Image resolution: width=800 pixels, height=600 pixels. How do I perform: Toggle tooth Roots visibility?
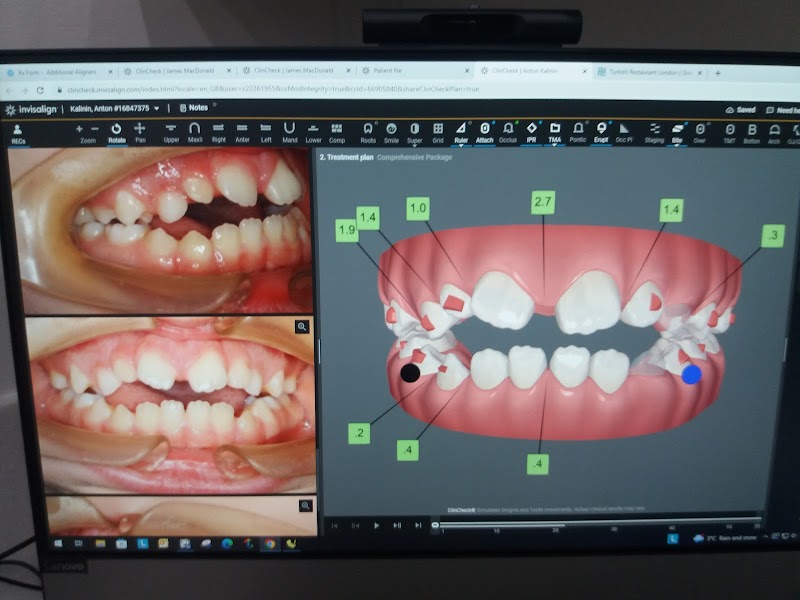point(367,132)
